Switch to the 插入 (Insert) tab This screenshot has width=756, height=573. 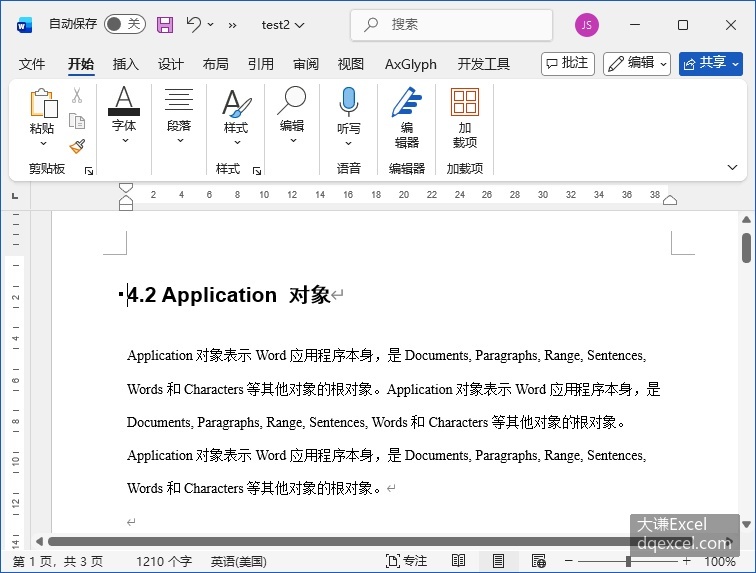125,64
